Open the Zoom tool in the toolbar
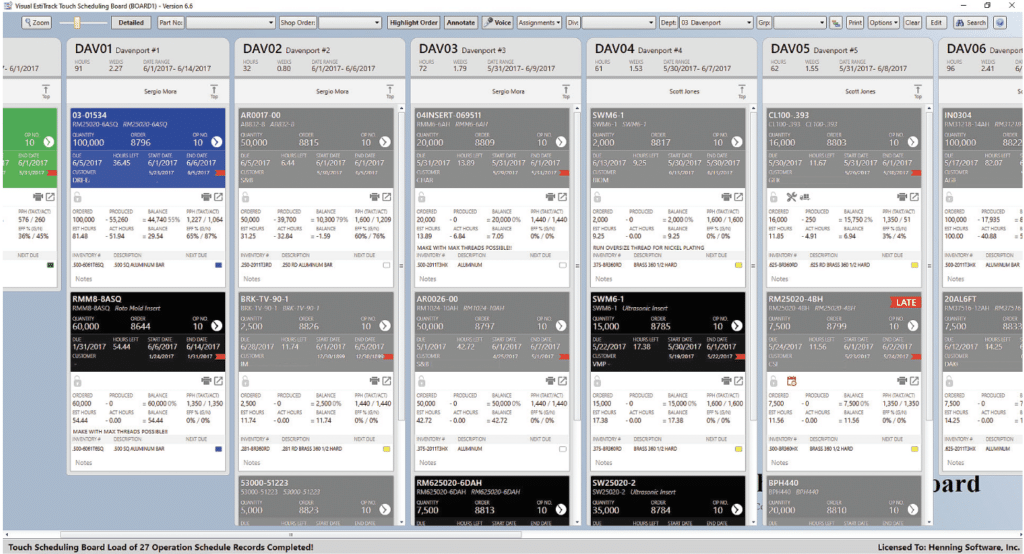1024x554 pixels. (37, 22)
